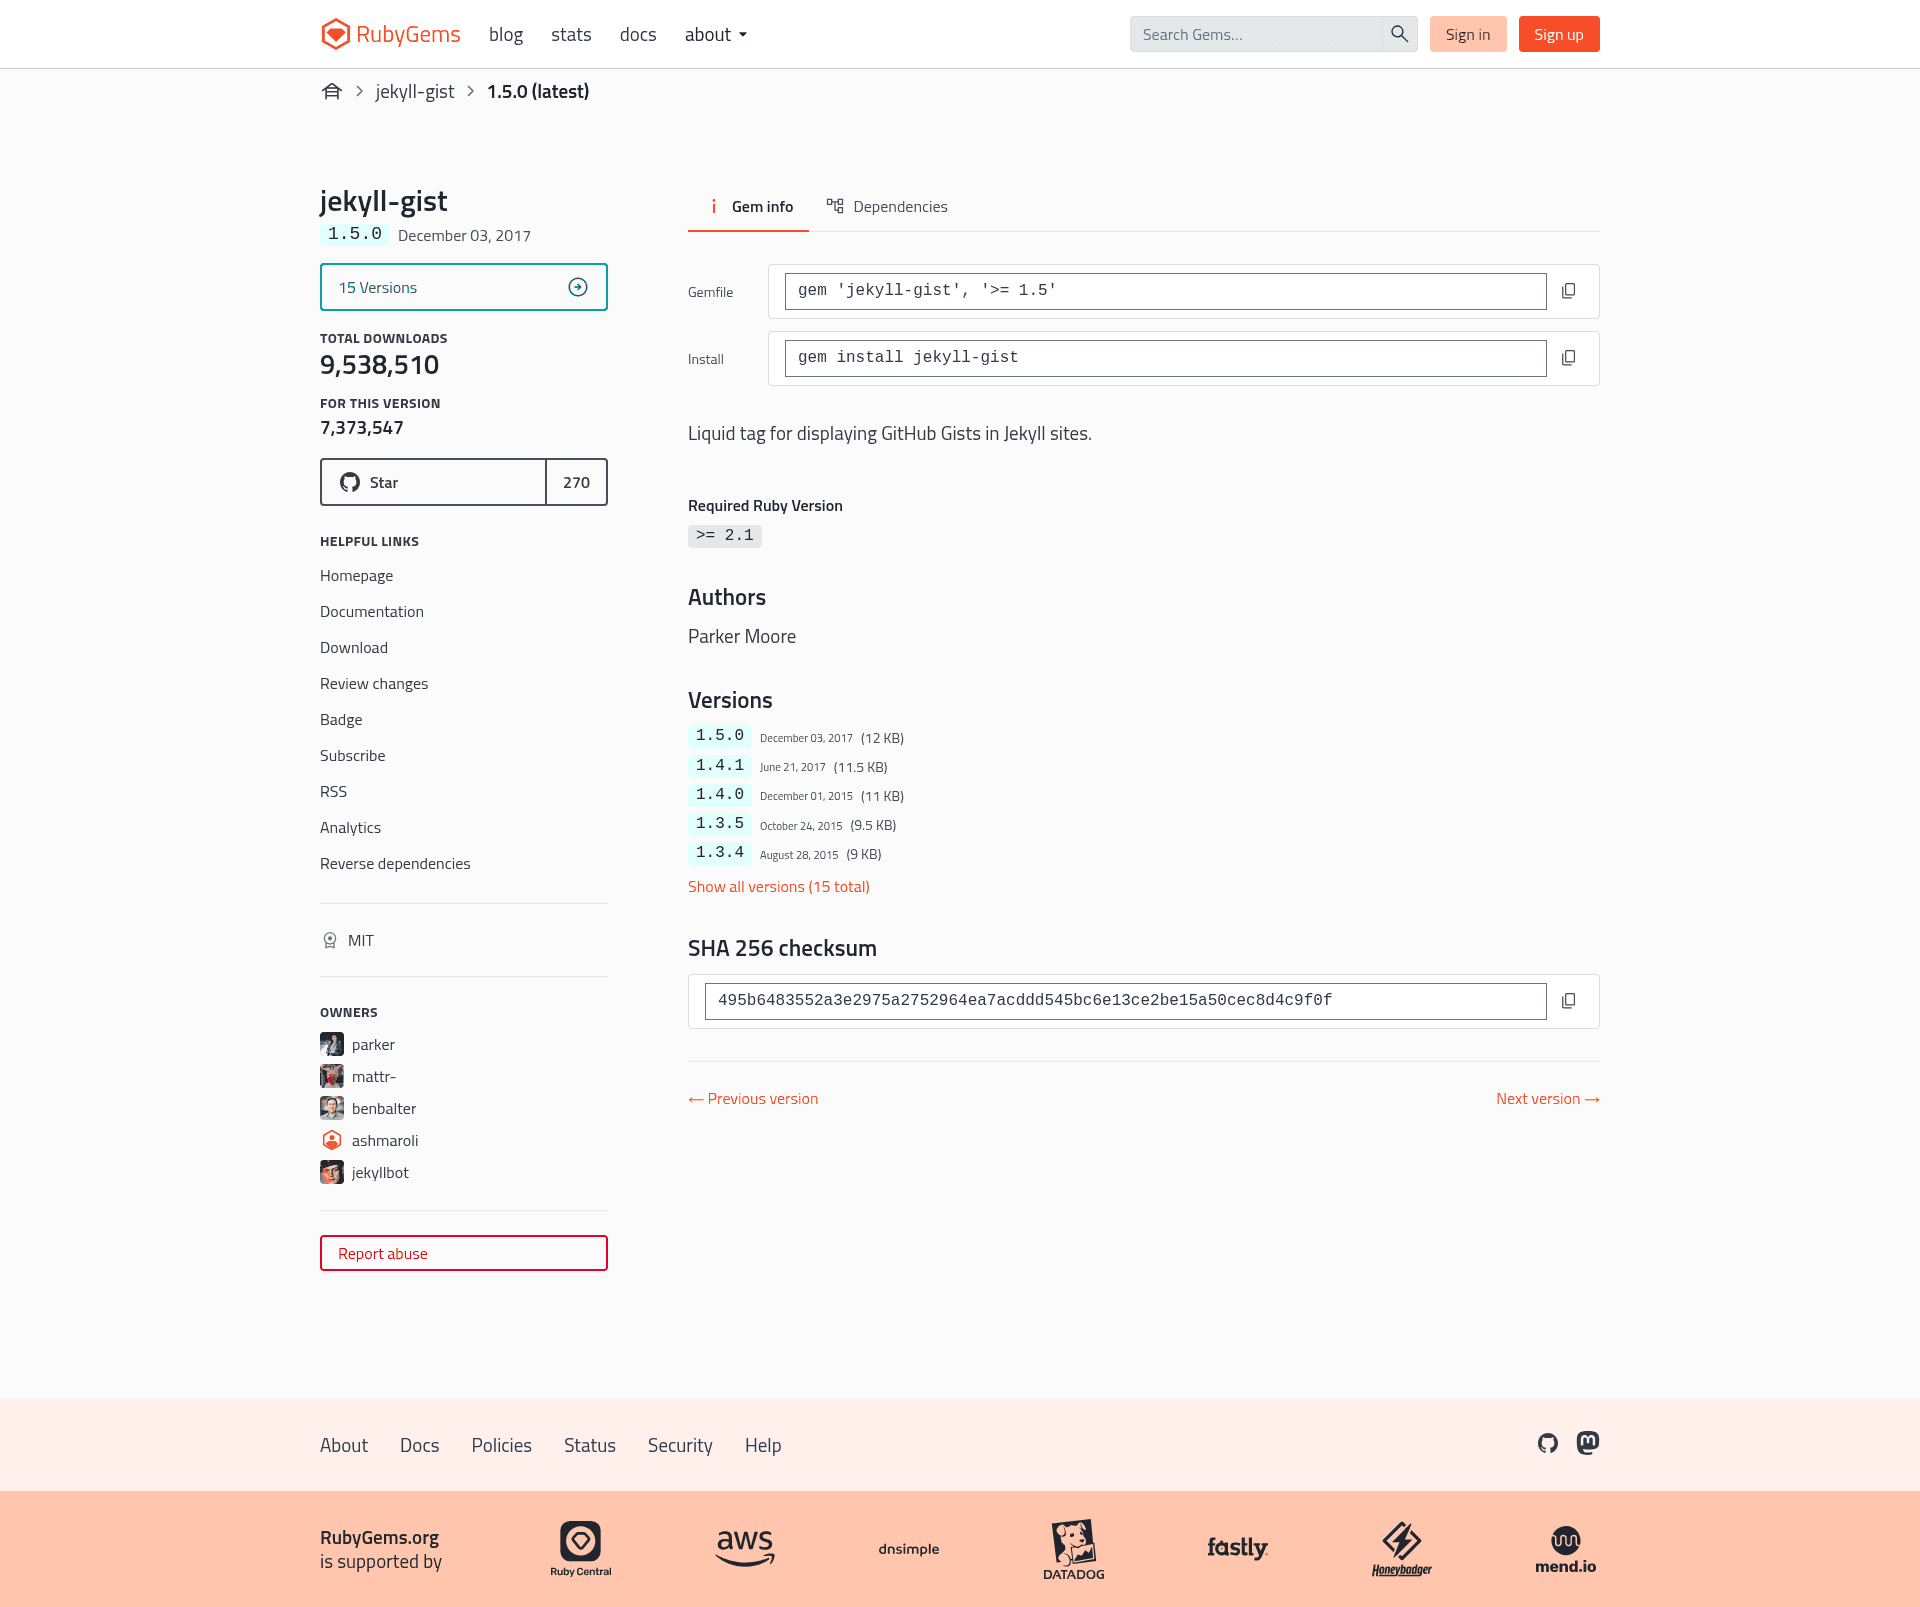Copy the Gemfile line with the copy icon
Image resolution: width=1920 pixels, height=1607 pixels.
[1569, 291]
